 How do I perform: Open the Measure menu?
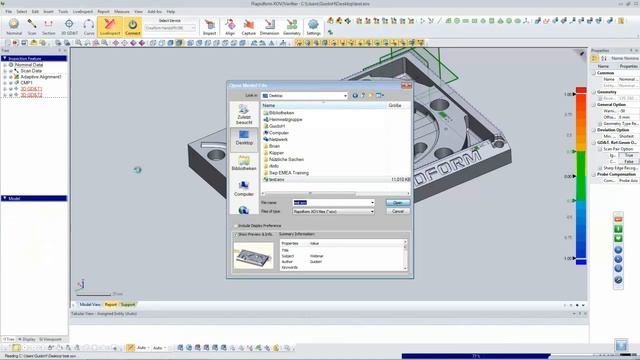tap(121, 11)
